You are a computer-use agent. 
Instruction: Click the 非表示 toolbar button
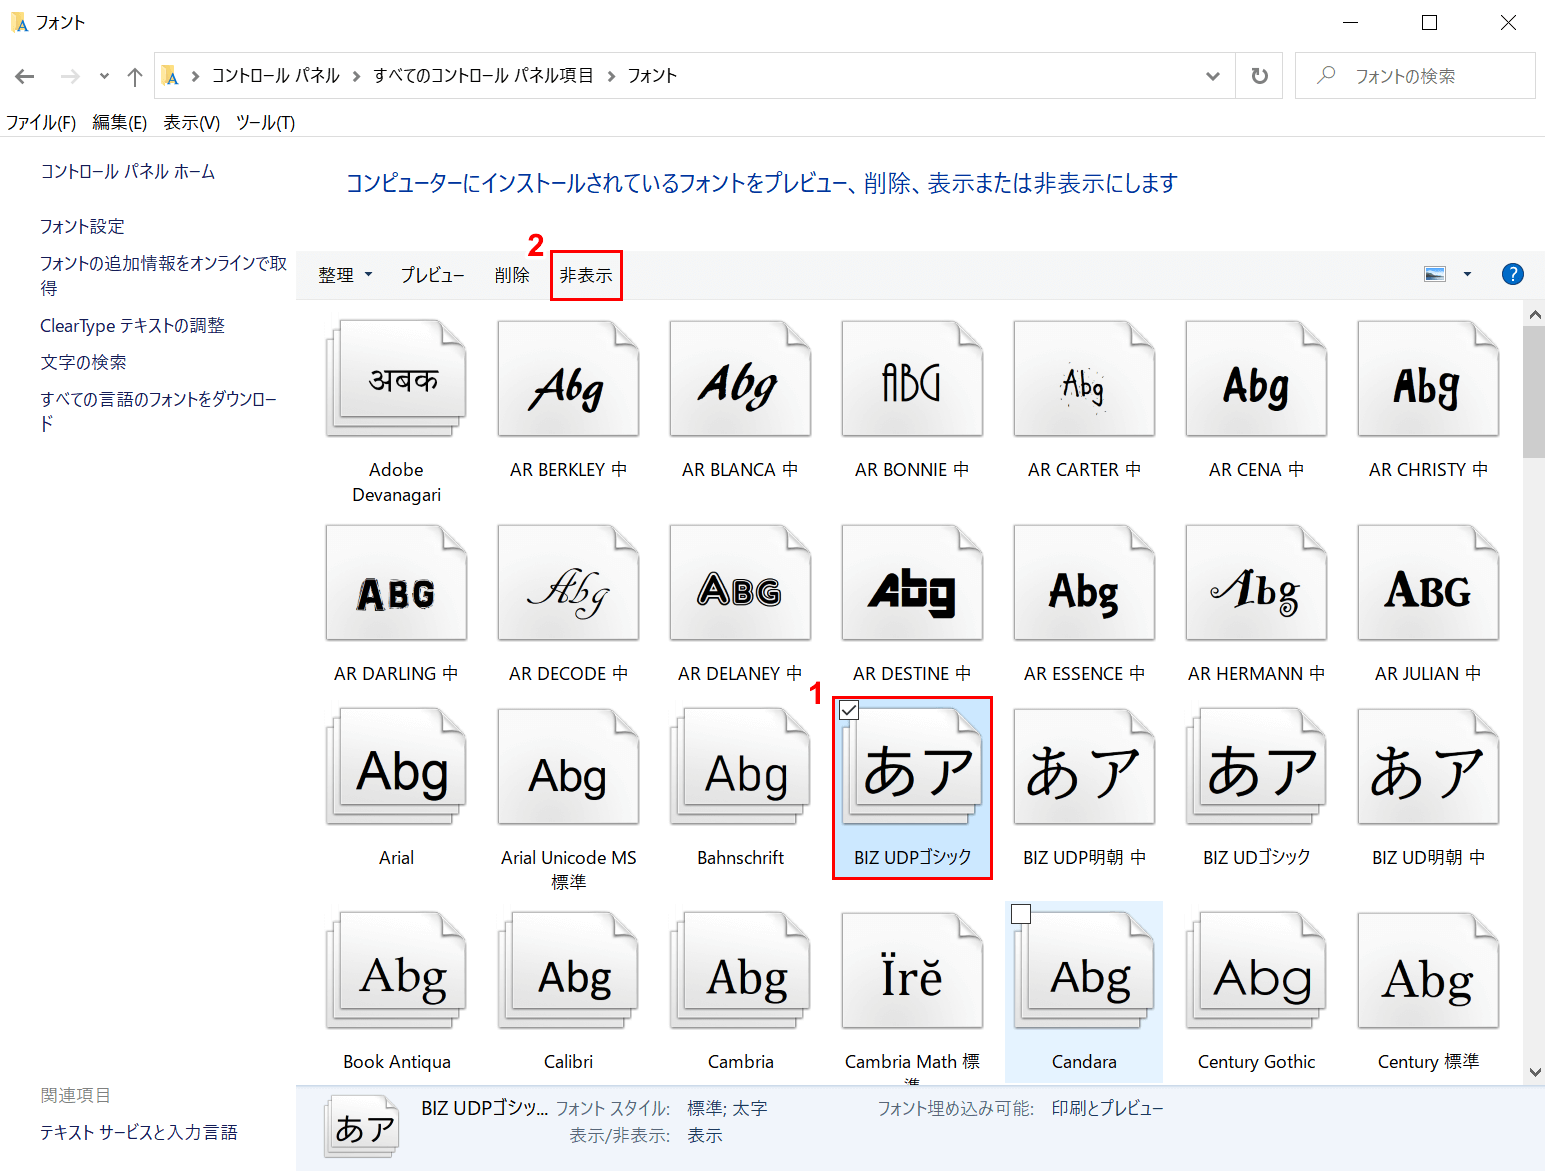(x=586, y=275)
